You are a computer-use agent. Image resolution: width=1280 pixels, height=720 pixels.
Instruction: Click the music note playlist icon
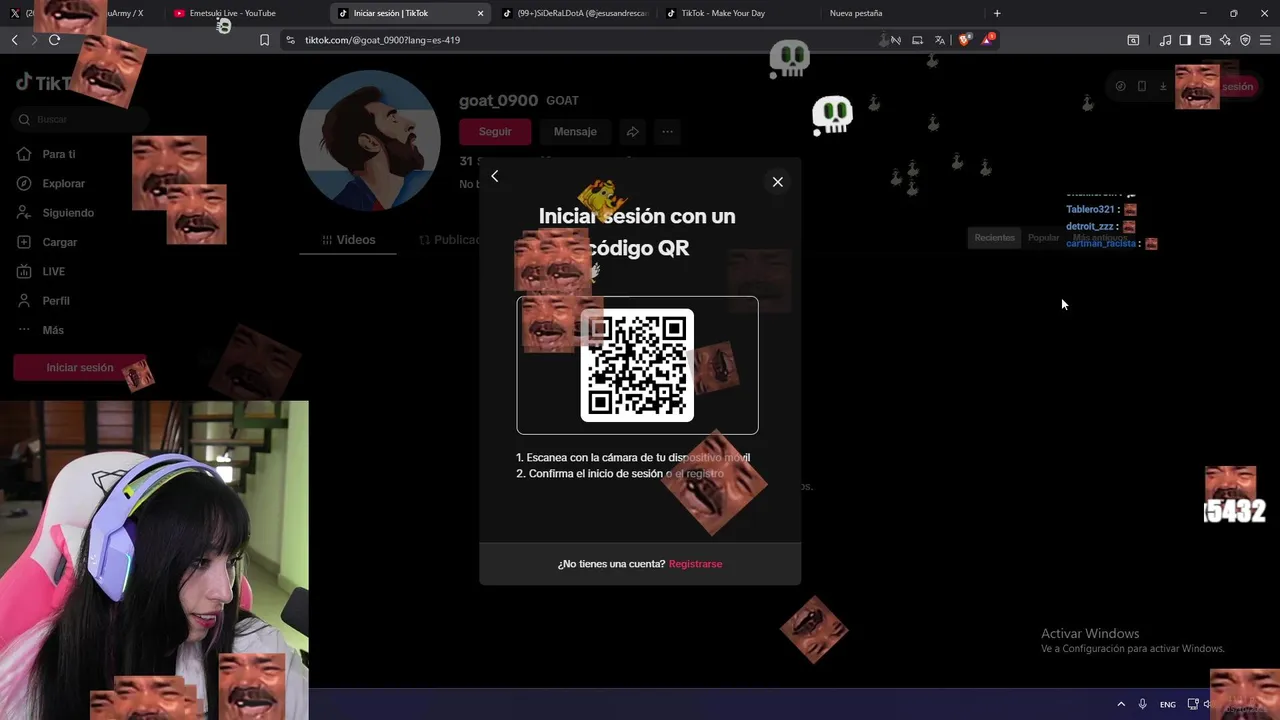tap(1165, 40)
